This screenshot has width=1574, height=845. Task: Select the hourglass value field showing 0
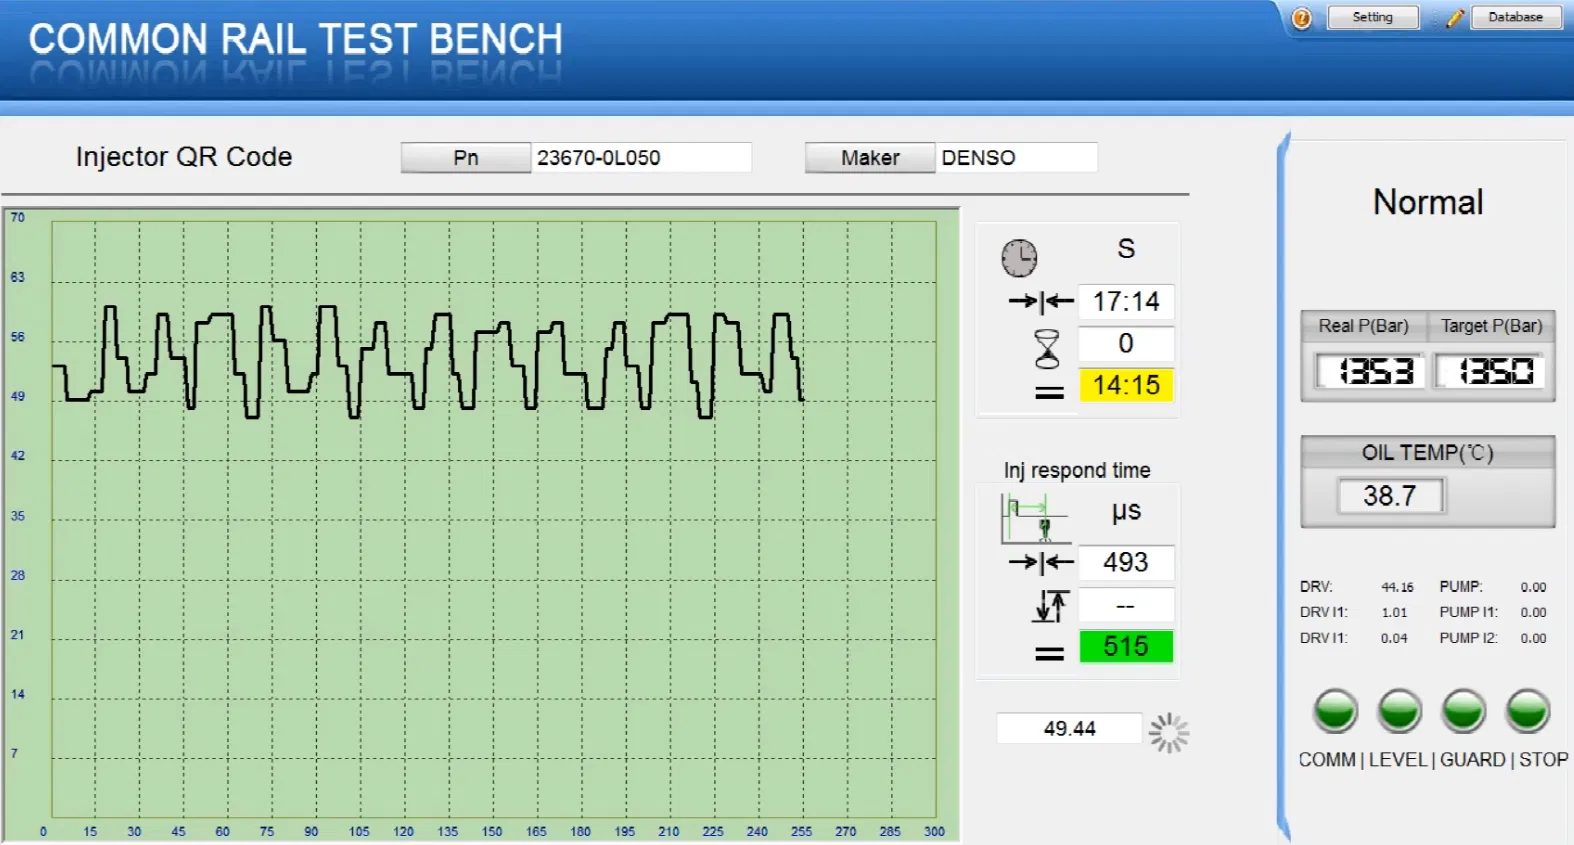click(1126, 343)
